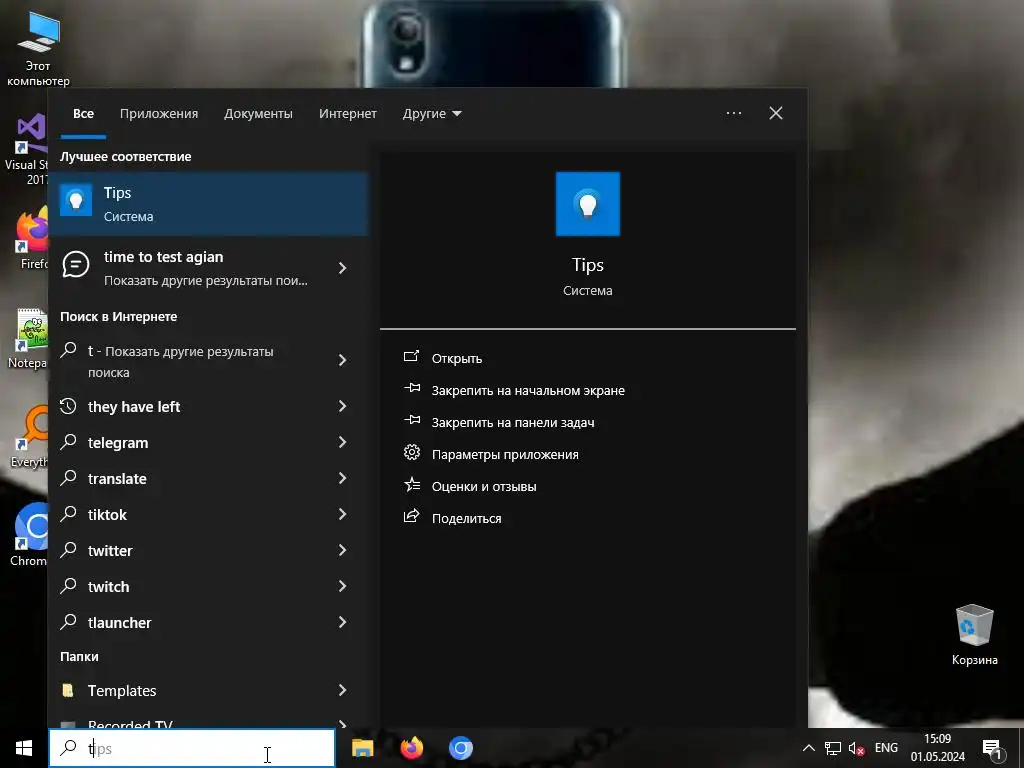Select the tlauncher web suggestion text
This screenshot has width=1024, height=768.
click(120, 623)
